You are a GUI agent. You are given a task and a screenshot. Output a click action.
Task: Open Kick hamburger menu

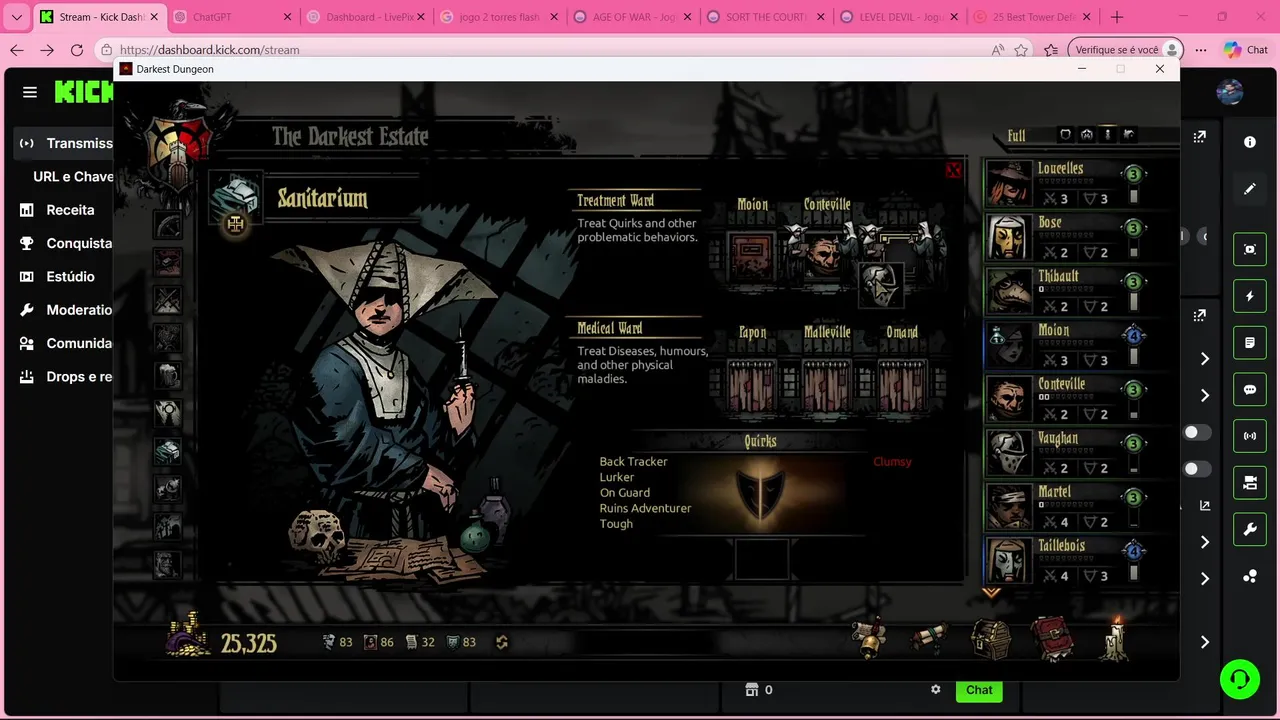pos(30,92)
